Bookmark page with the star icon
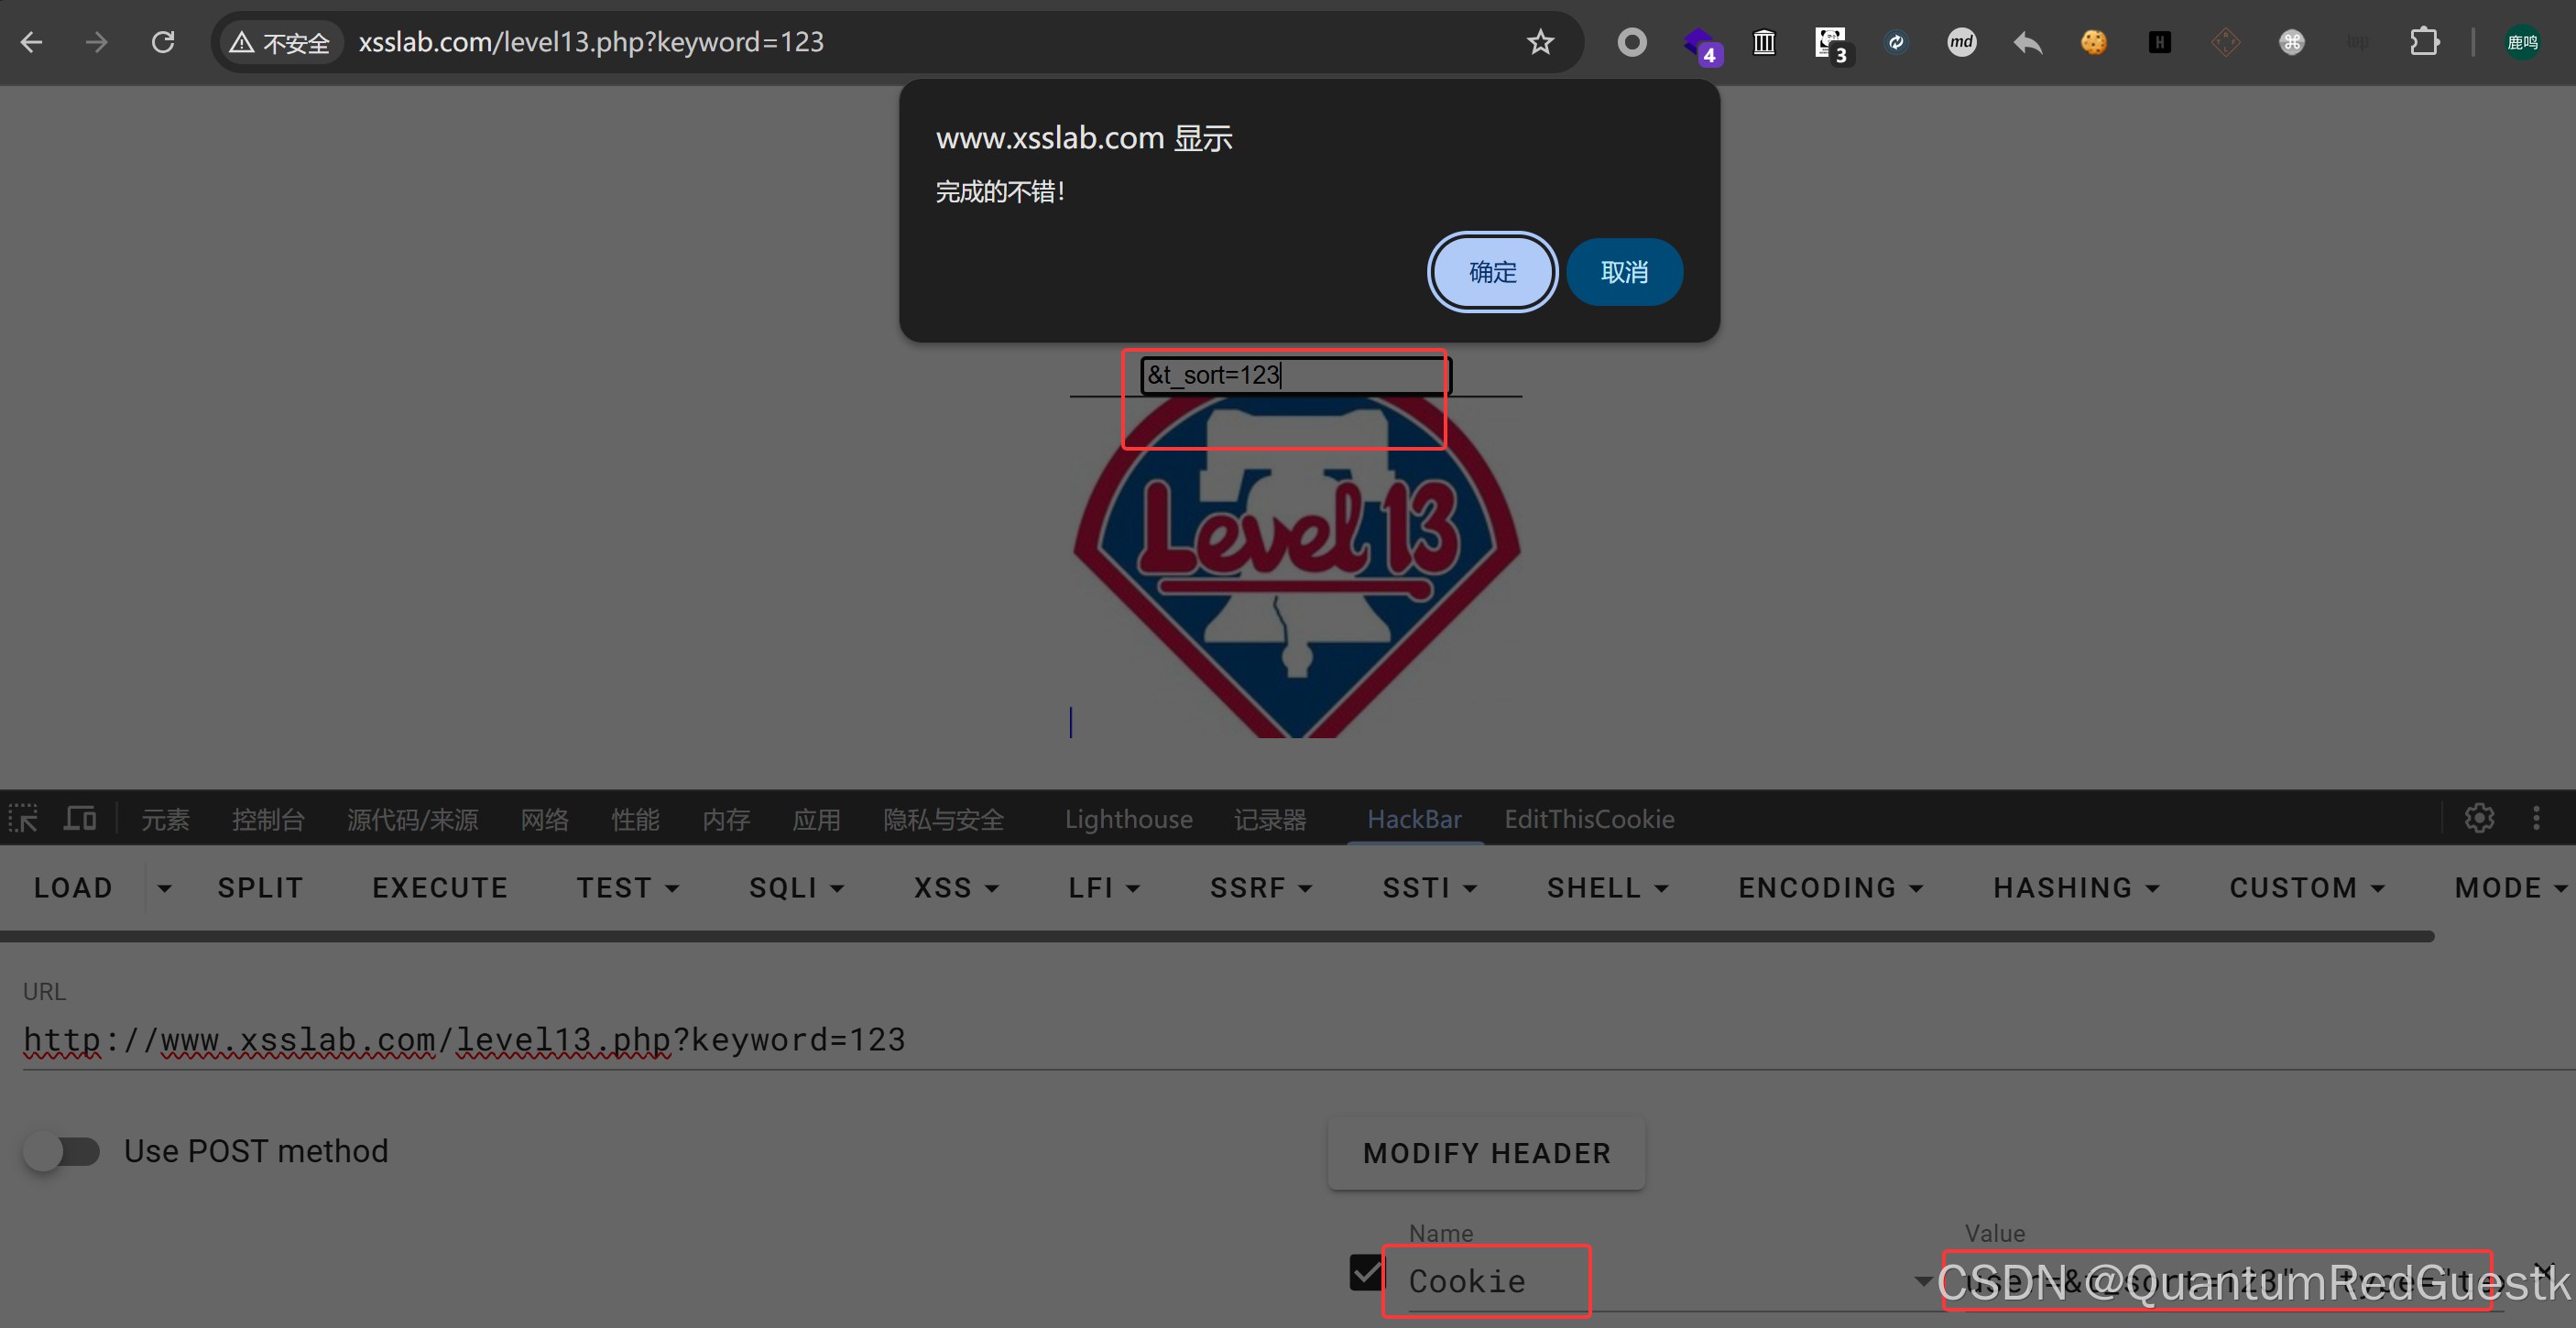 pos(1540,42)
